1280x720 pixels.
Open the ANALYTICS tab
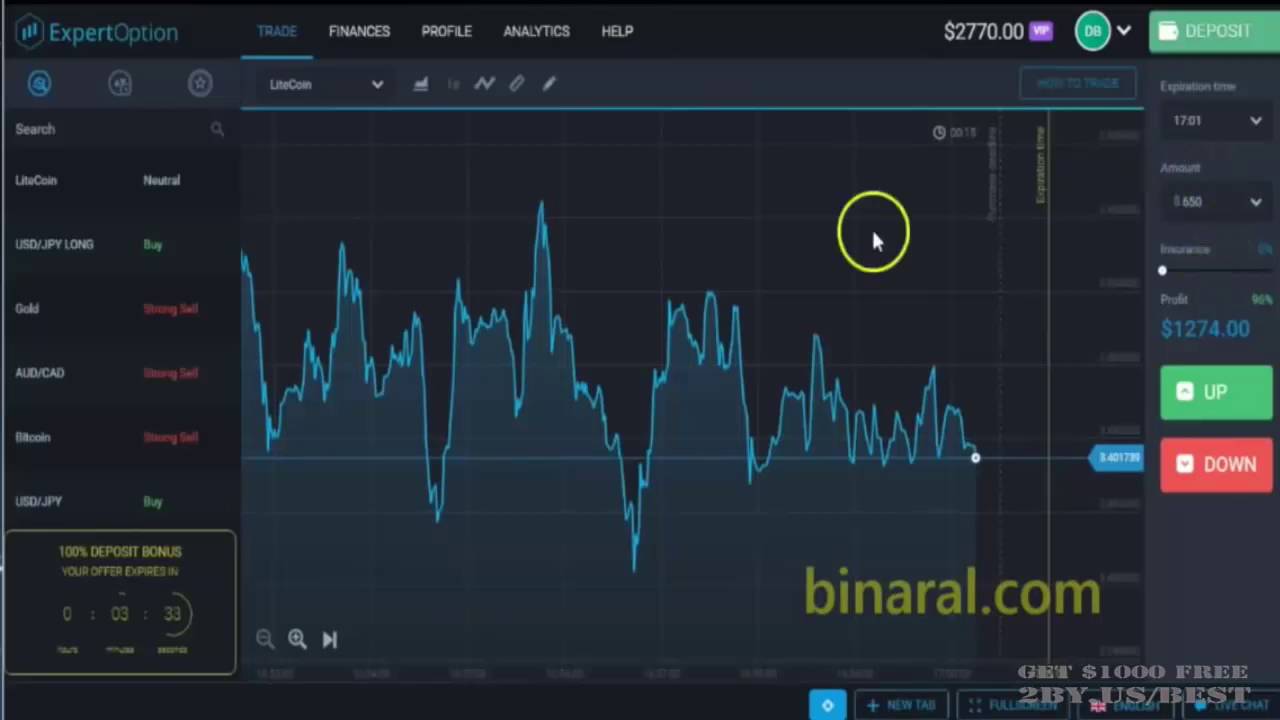coord(536,31)
